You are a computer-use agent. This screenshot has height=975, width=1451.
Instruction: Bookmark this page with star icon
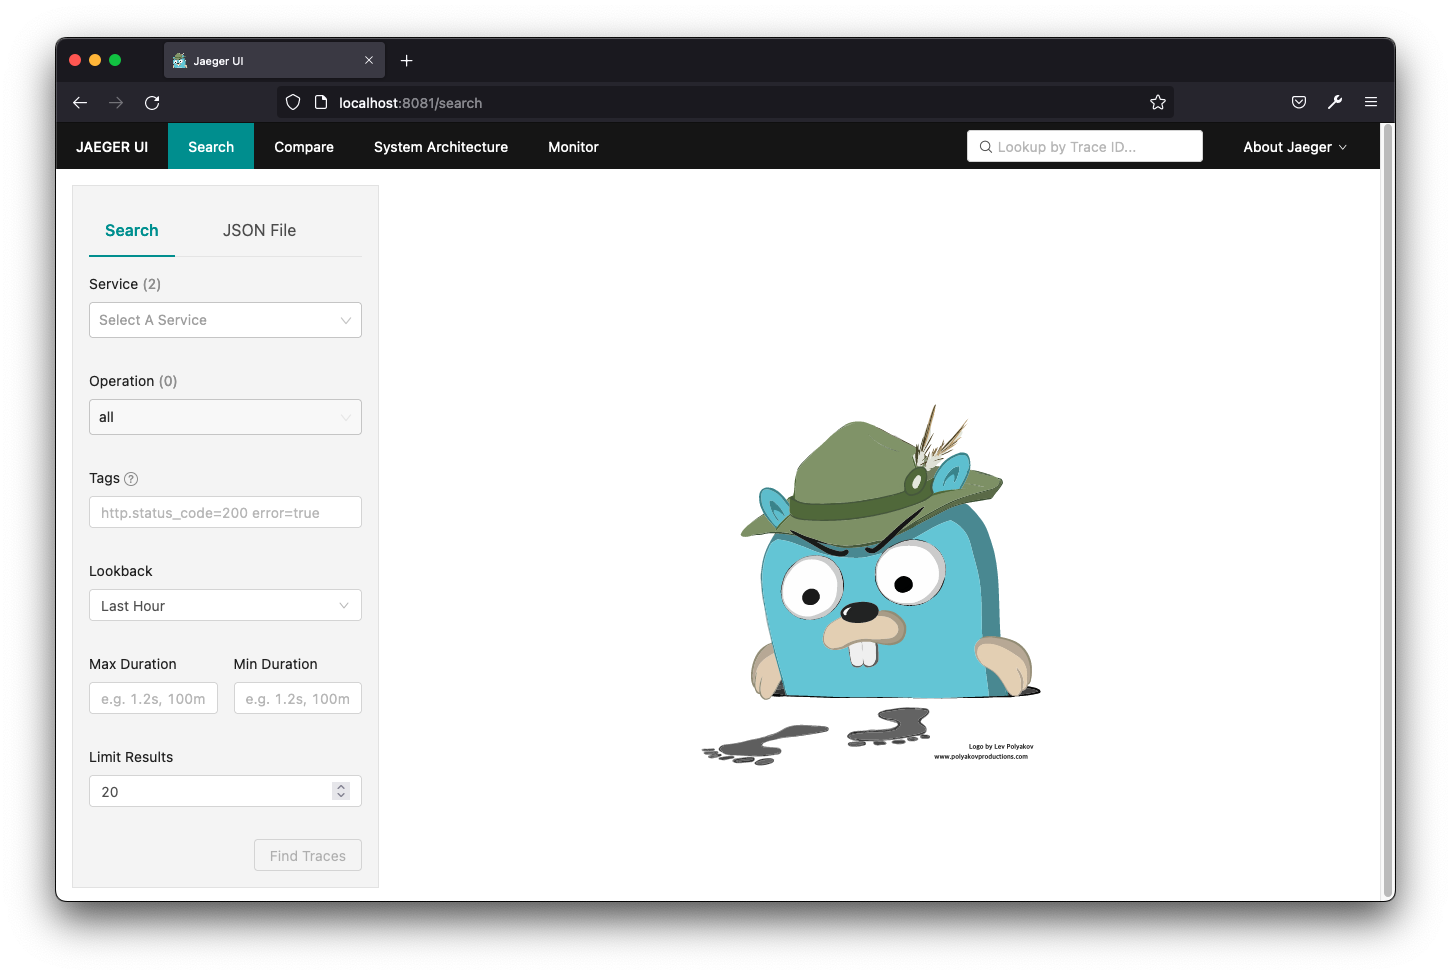tap(1158, 102)
